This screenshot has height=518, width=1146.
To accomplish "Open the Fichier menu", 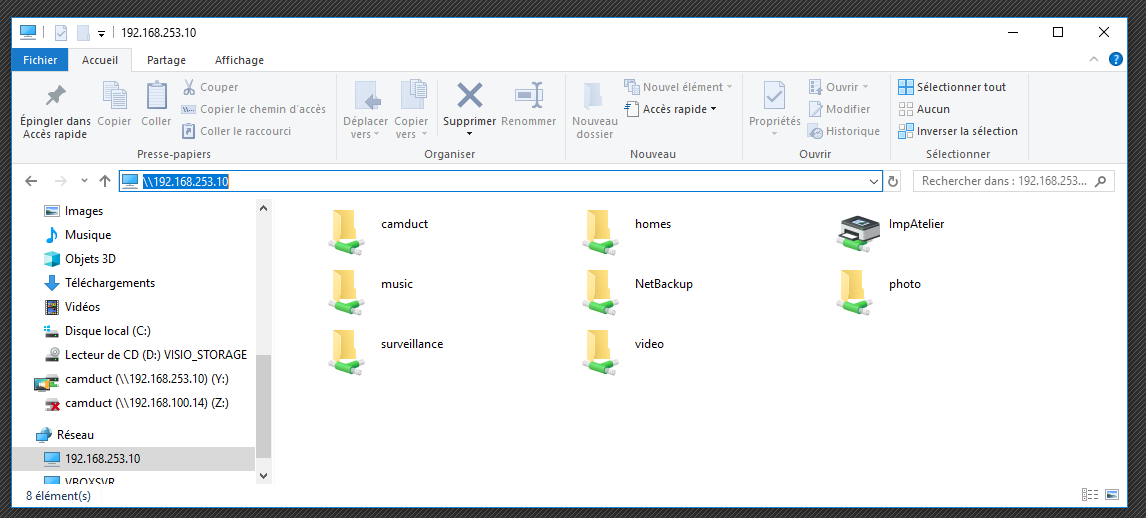I will [40, 60].
